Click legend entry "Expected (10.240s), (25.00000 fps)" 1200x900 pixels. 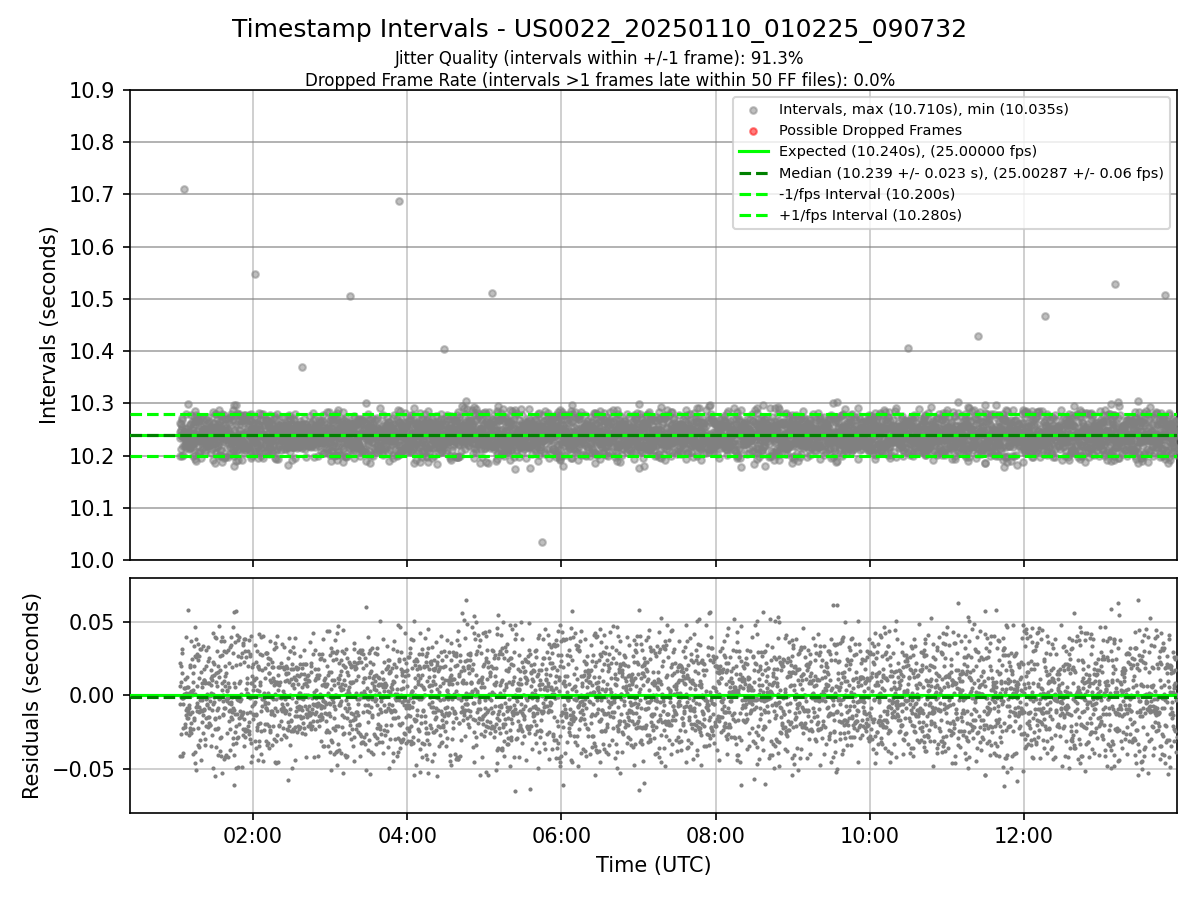(907, 151)
